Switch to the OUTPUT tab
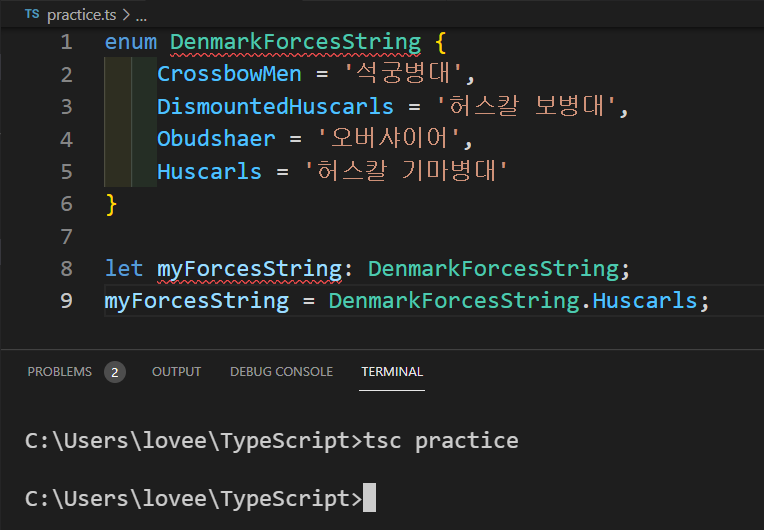 click(x=176, y=372)
